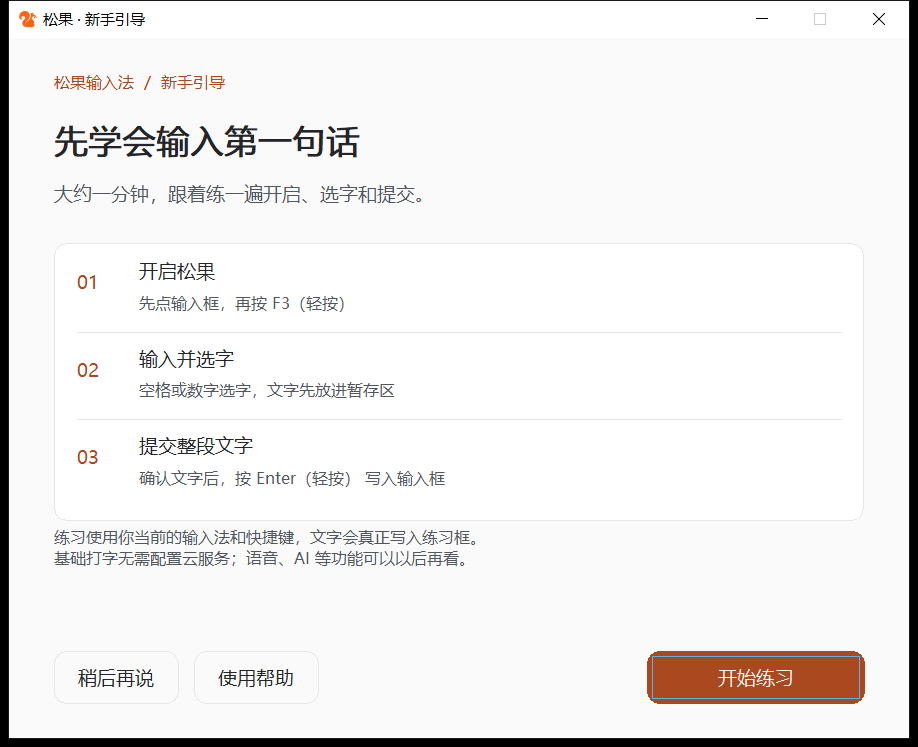The width and height of the screenshot is (918, 747).
Task: Select step title 提交整段文字
Action: [196, 446]
